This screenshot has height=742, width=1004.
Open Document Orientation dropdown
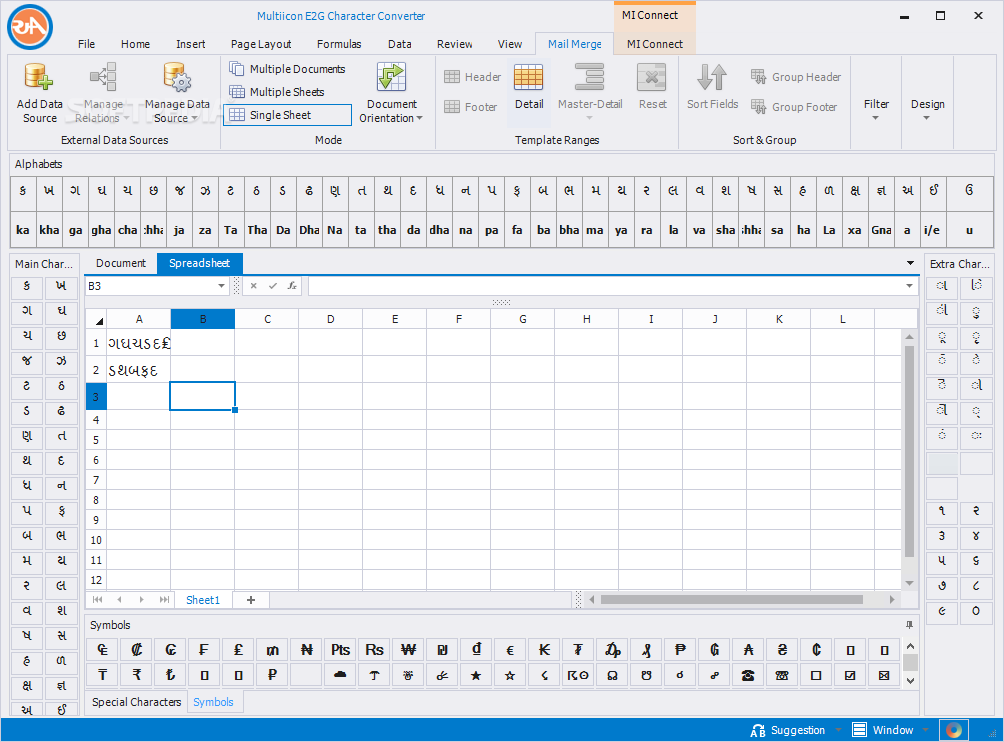click(x=391, y=93)
